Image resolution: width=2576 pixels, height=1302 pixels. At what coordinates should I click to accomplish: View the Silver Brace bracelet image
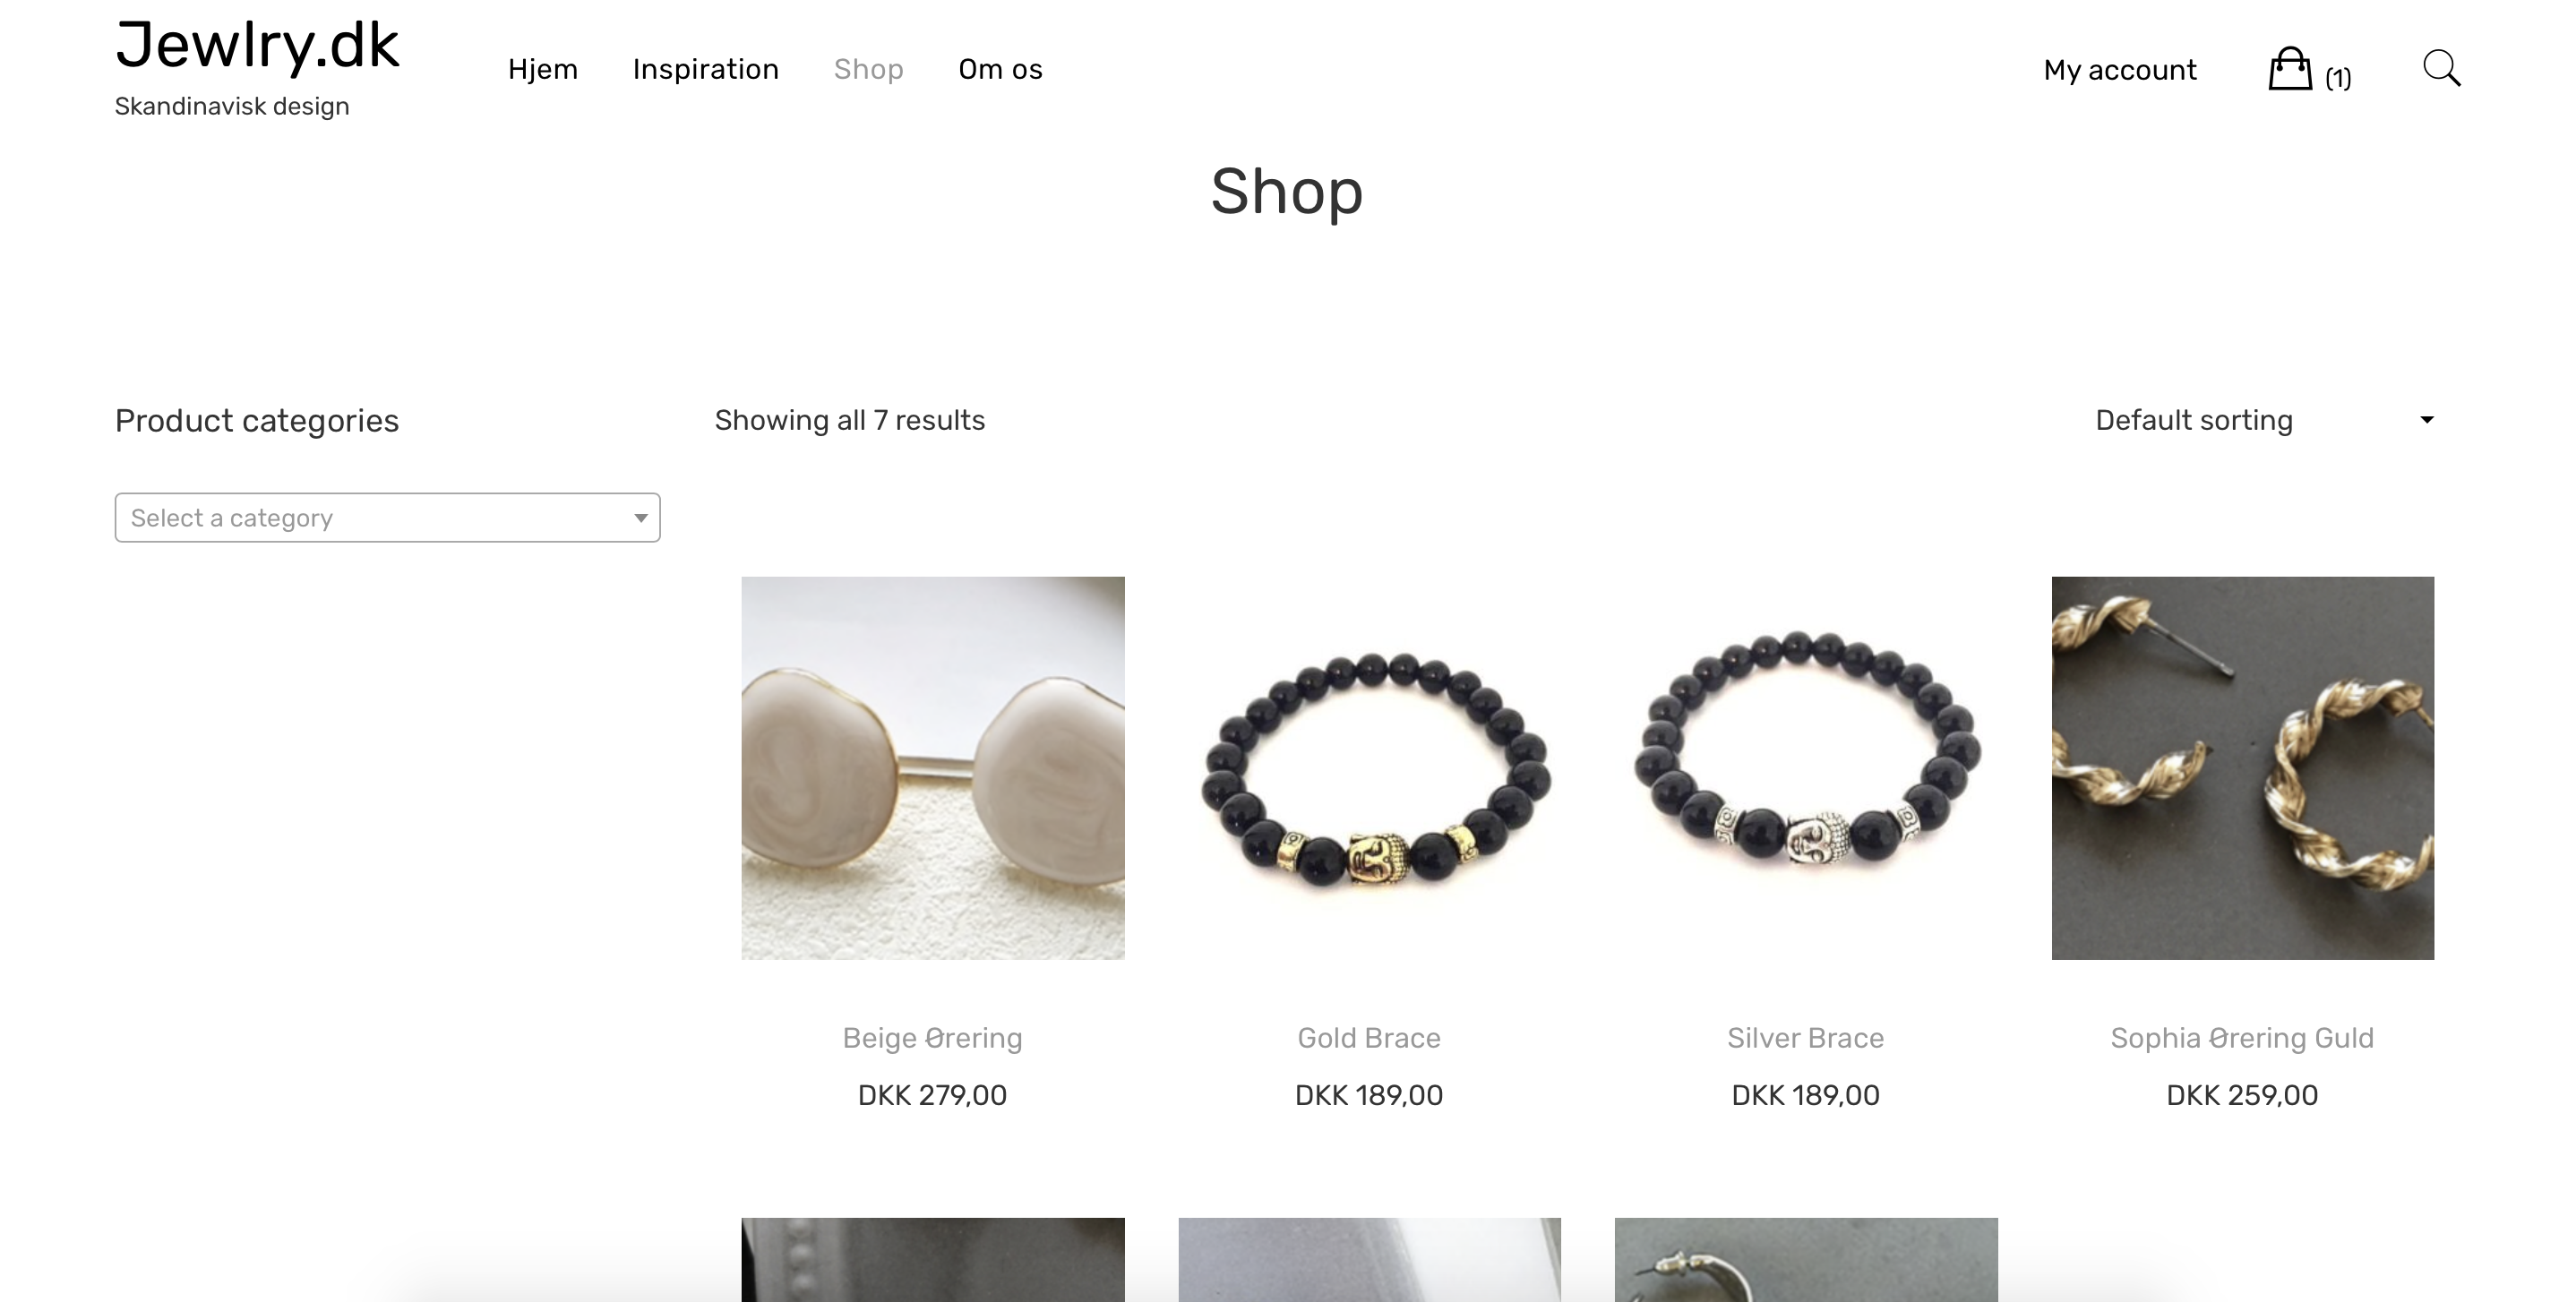[x=1805, y=767]
